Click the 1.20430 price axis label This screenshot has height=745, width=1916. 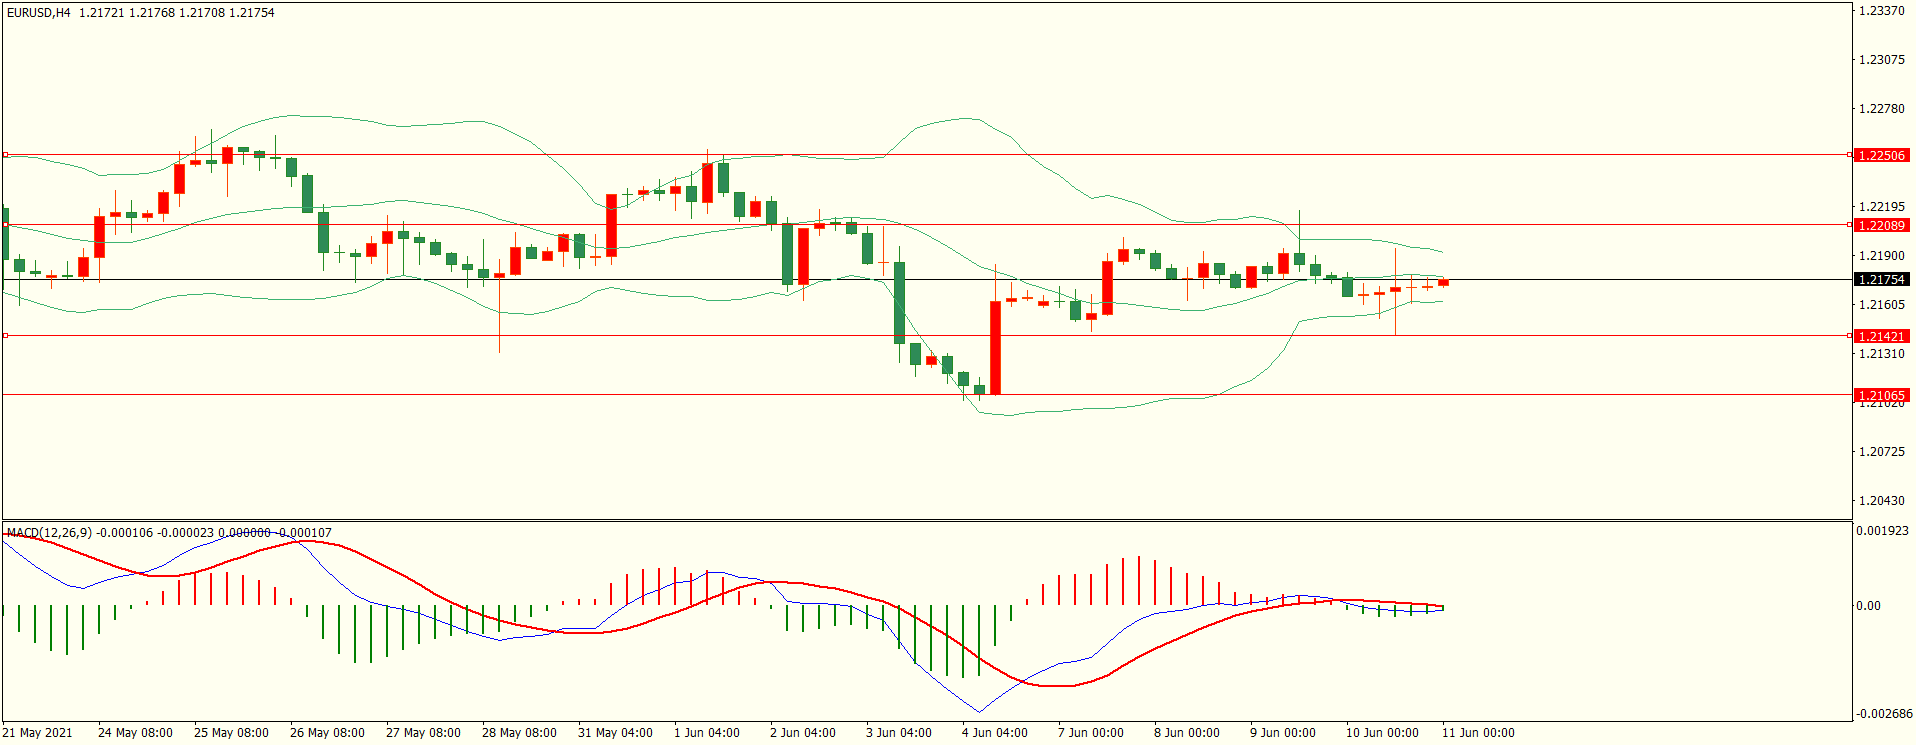(1881, 501)
